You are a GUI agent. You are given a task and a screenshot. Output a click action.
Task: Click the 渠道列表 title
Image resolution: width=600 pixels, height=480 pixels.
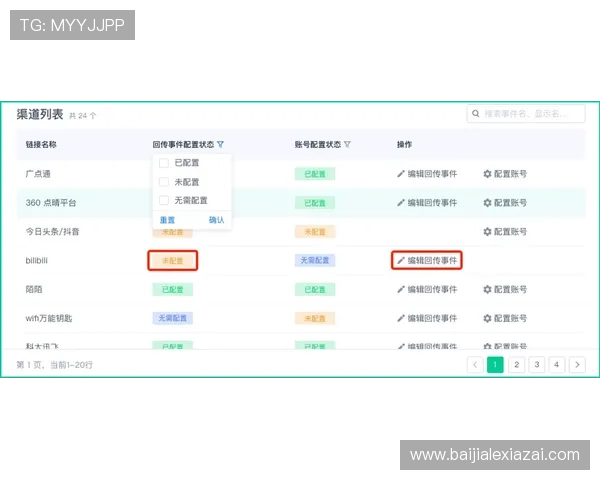[x=40, y=114]
